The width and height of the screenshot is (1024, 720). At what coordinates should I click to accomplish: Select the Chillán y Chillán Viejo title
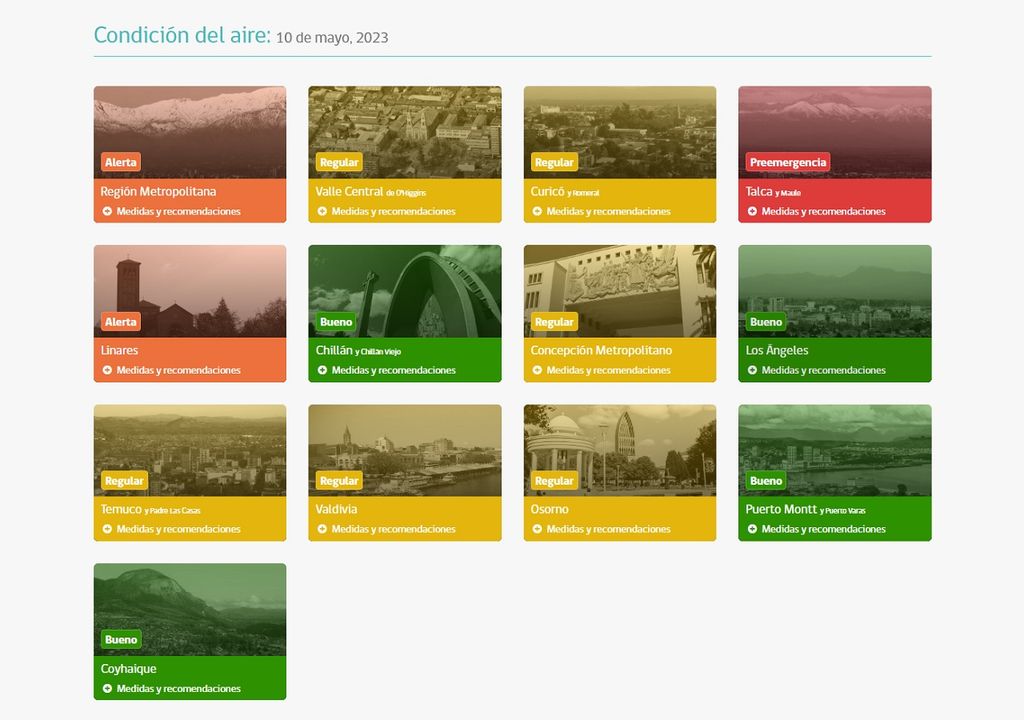359,350
